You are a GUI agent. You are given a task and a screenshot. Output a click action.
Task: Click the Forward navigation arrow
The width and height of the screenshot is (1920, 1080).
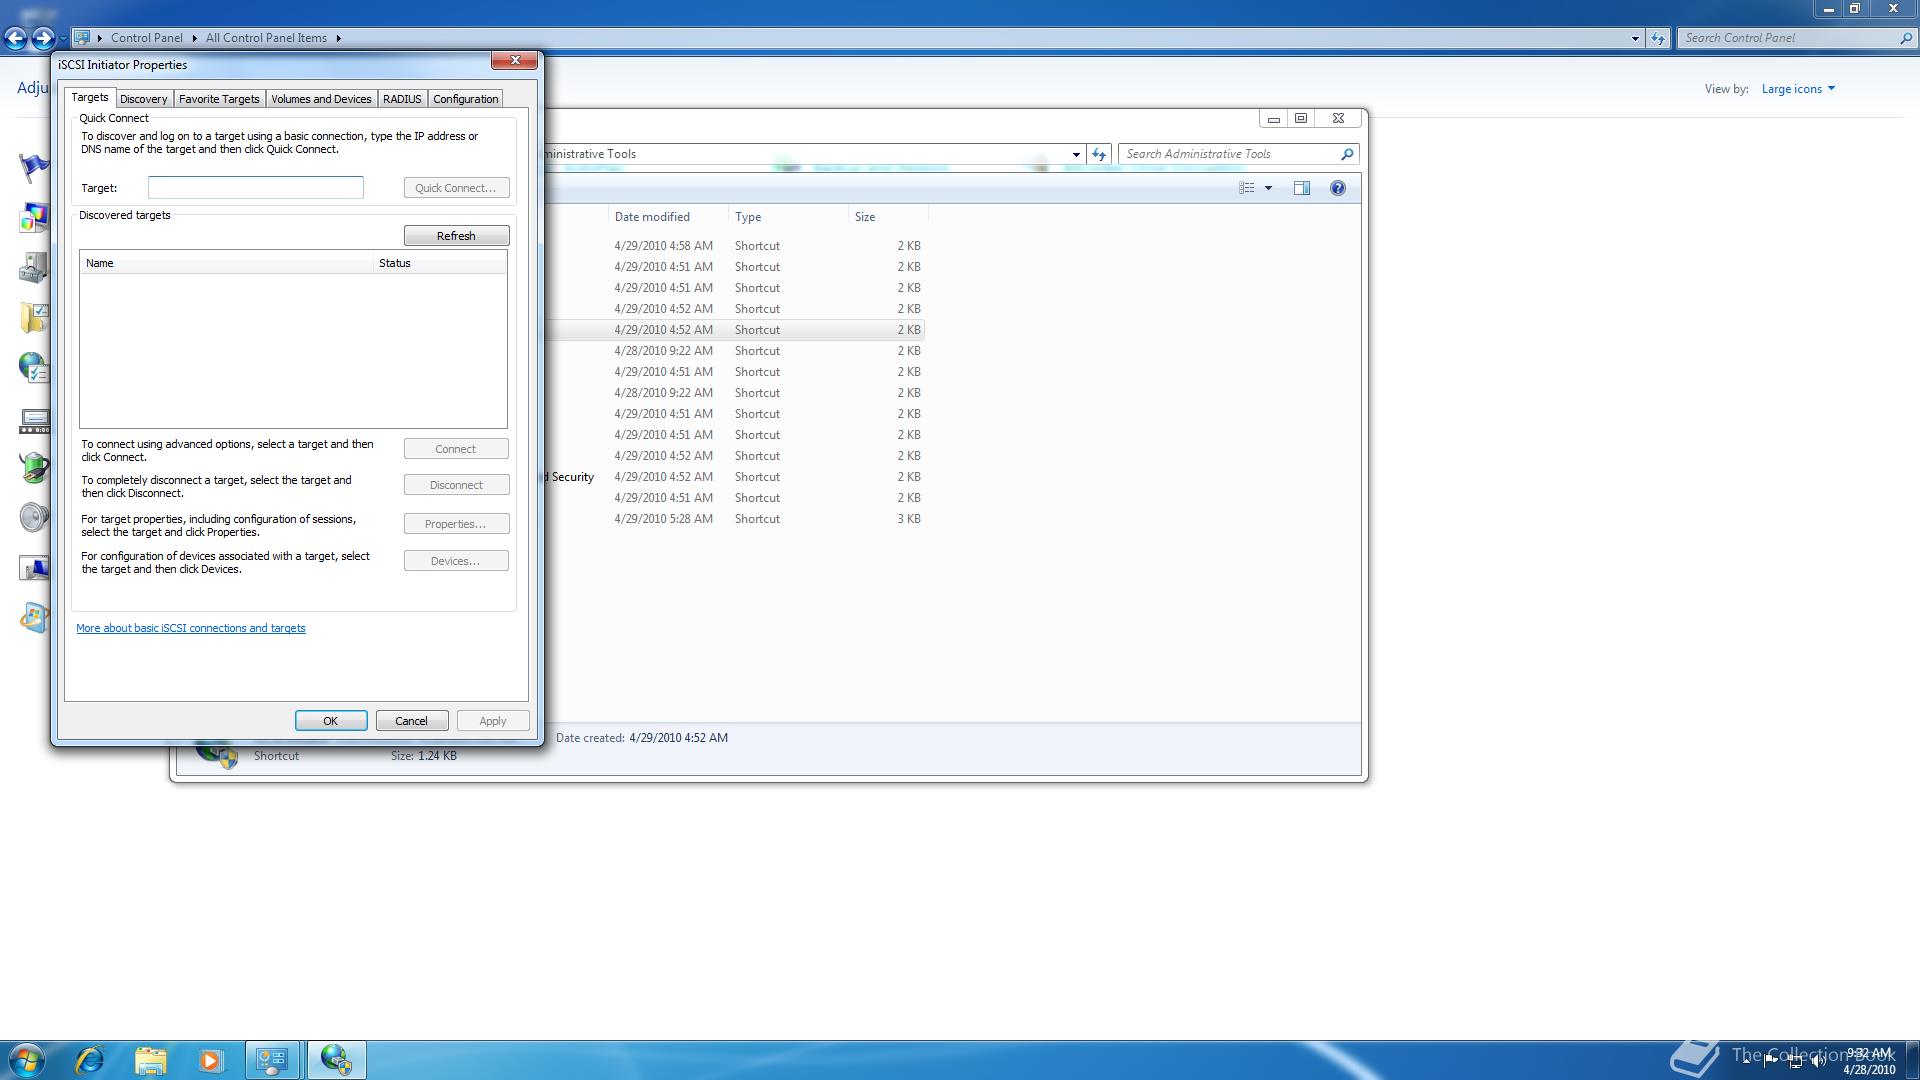pyautogui.click(x=42, y=38)
